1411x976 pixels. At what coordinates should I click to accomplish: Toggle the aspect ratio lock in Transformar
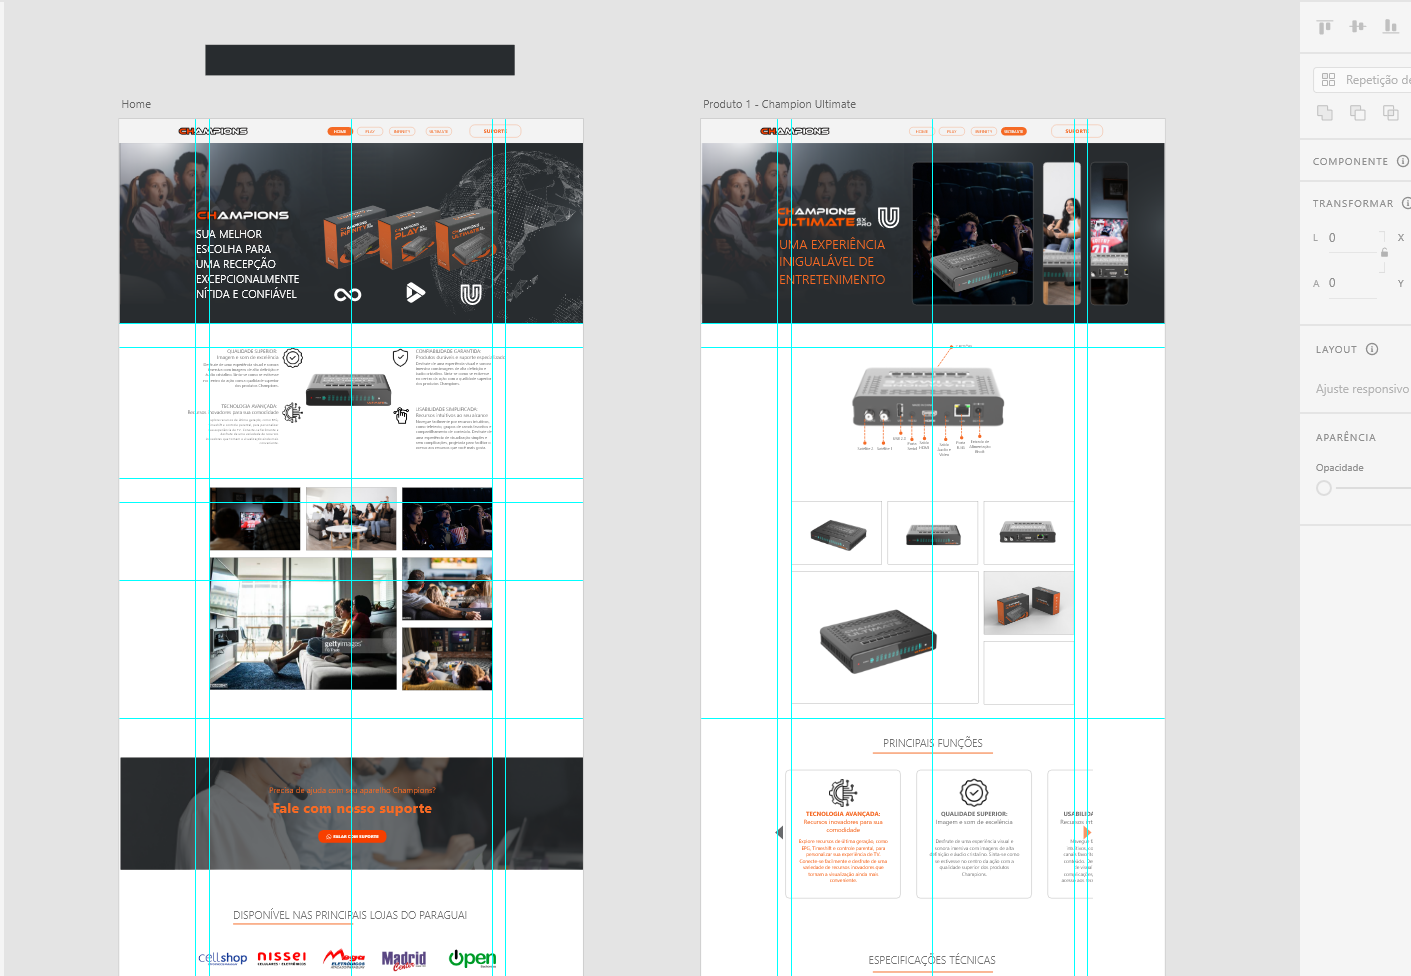click(x=1384, y=253)
